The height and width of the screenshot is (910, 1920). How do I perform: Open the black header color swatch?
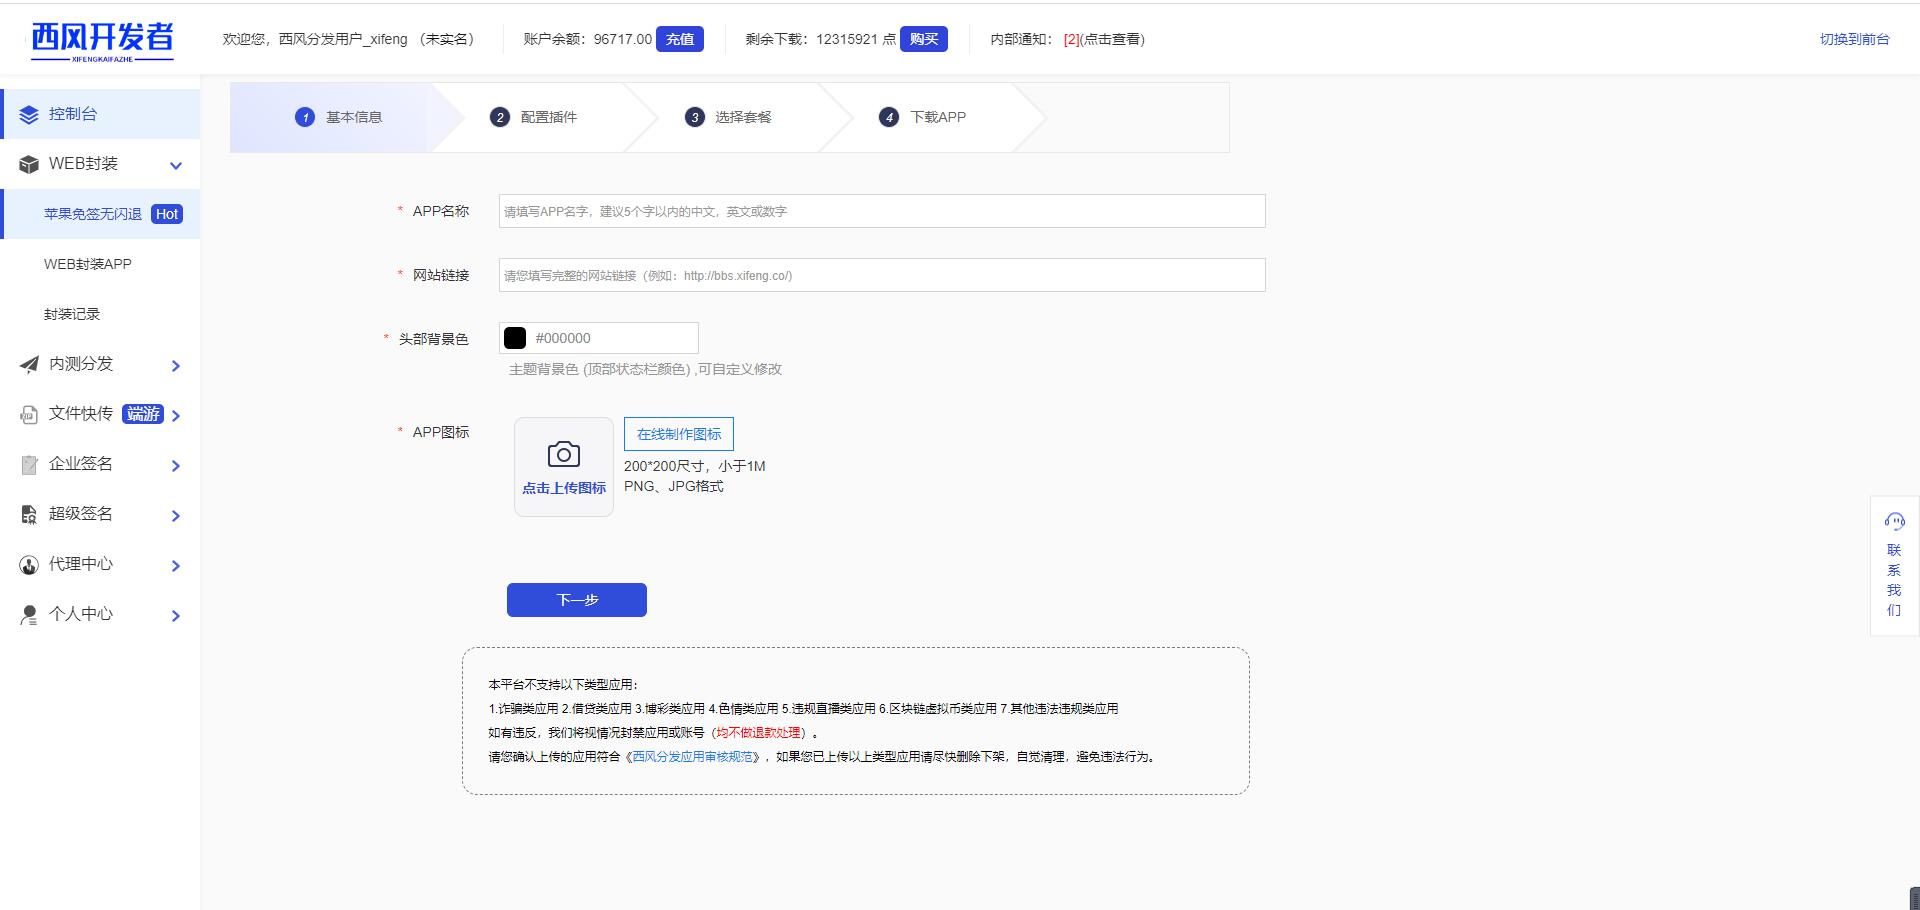point(515,338)
